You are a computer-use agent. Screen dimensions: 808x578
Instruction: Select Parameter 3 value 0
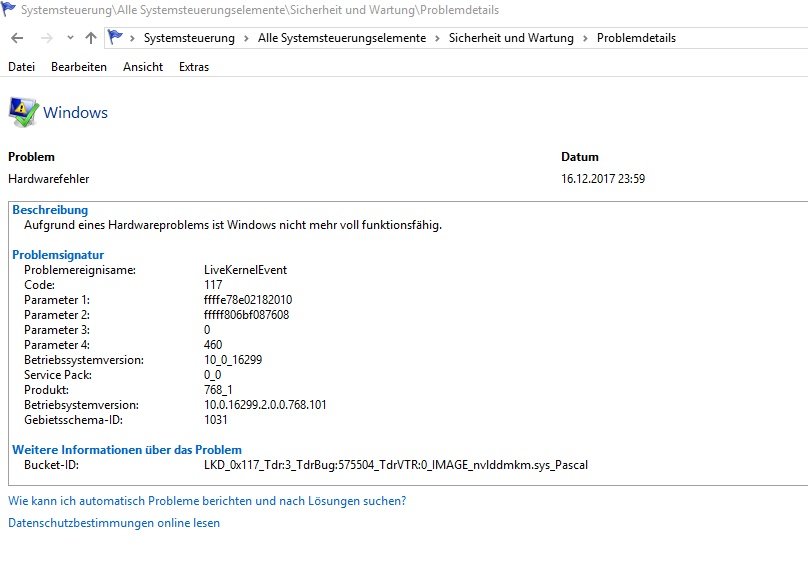pyautogui.click(x=207, y=330)
